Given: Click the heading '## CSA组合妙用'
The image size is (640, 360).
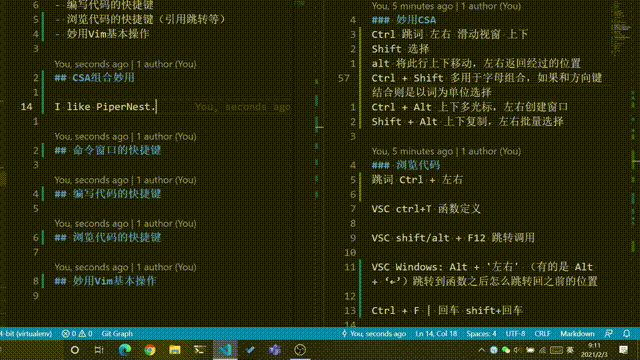Looking at the screenshot, I should click(x=94, y=78).
